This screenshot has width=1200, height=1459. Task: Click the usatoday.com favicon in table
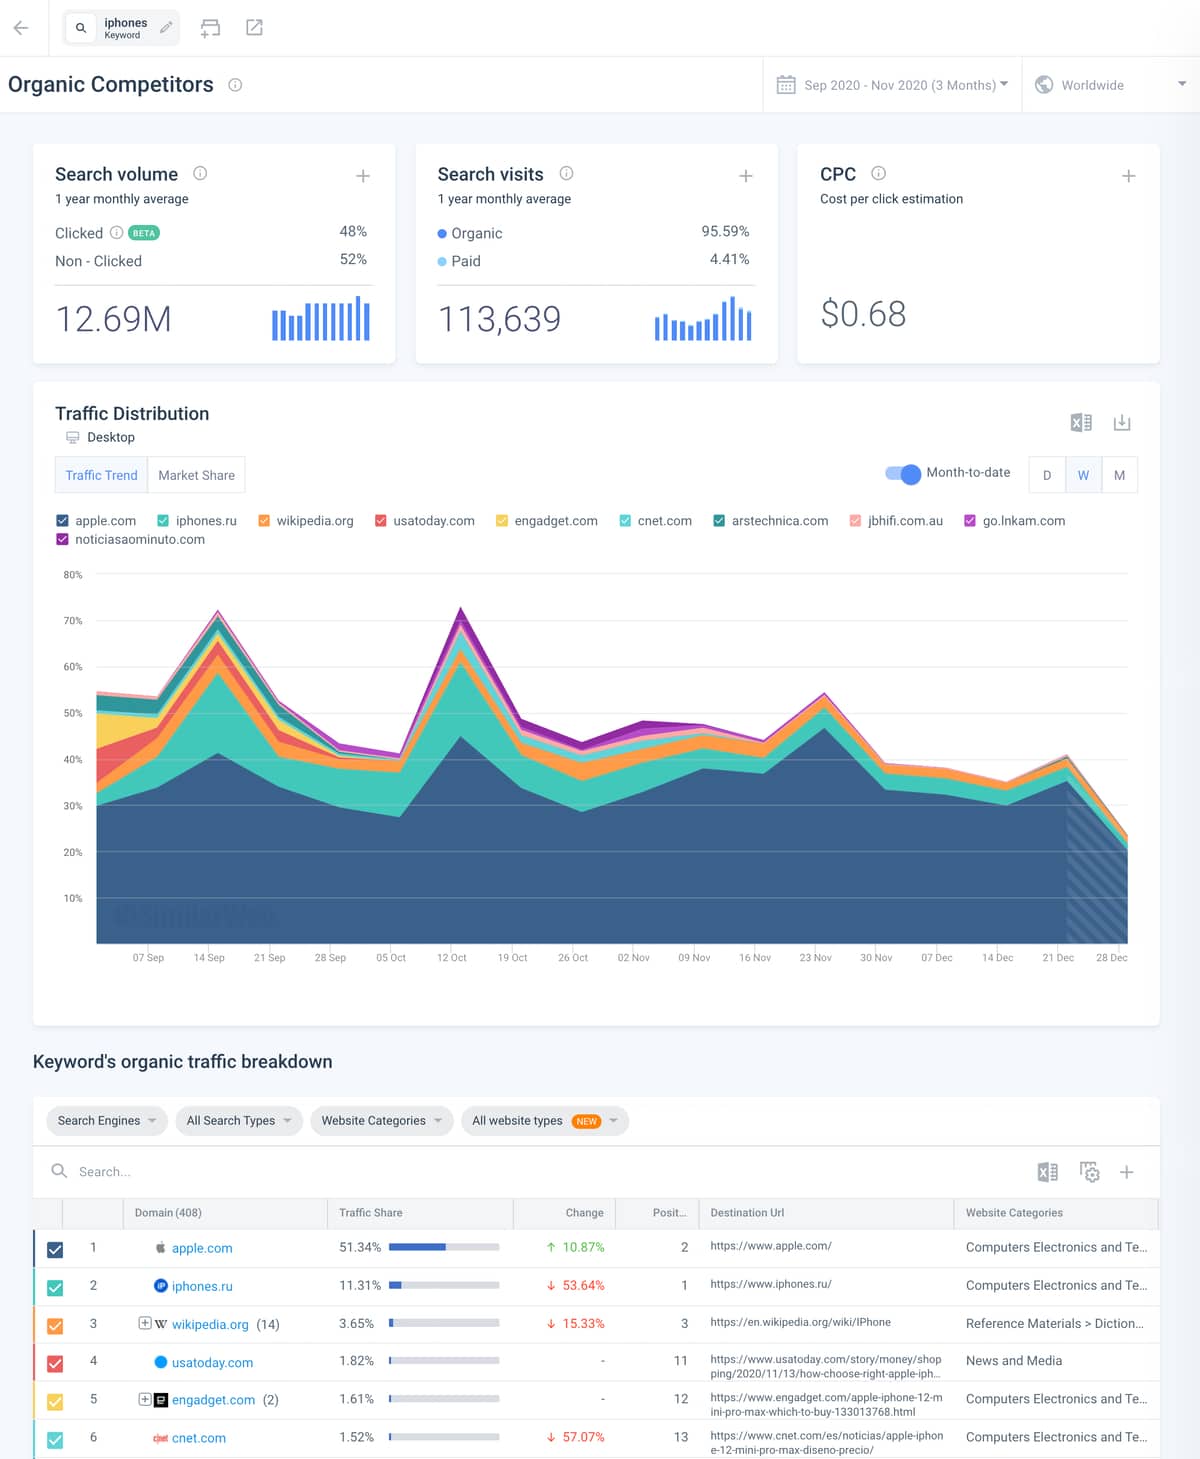point(160,1362)
